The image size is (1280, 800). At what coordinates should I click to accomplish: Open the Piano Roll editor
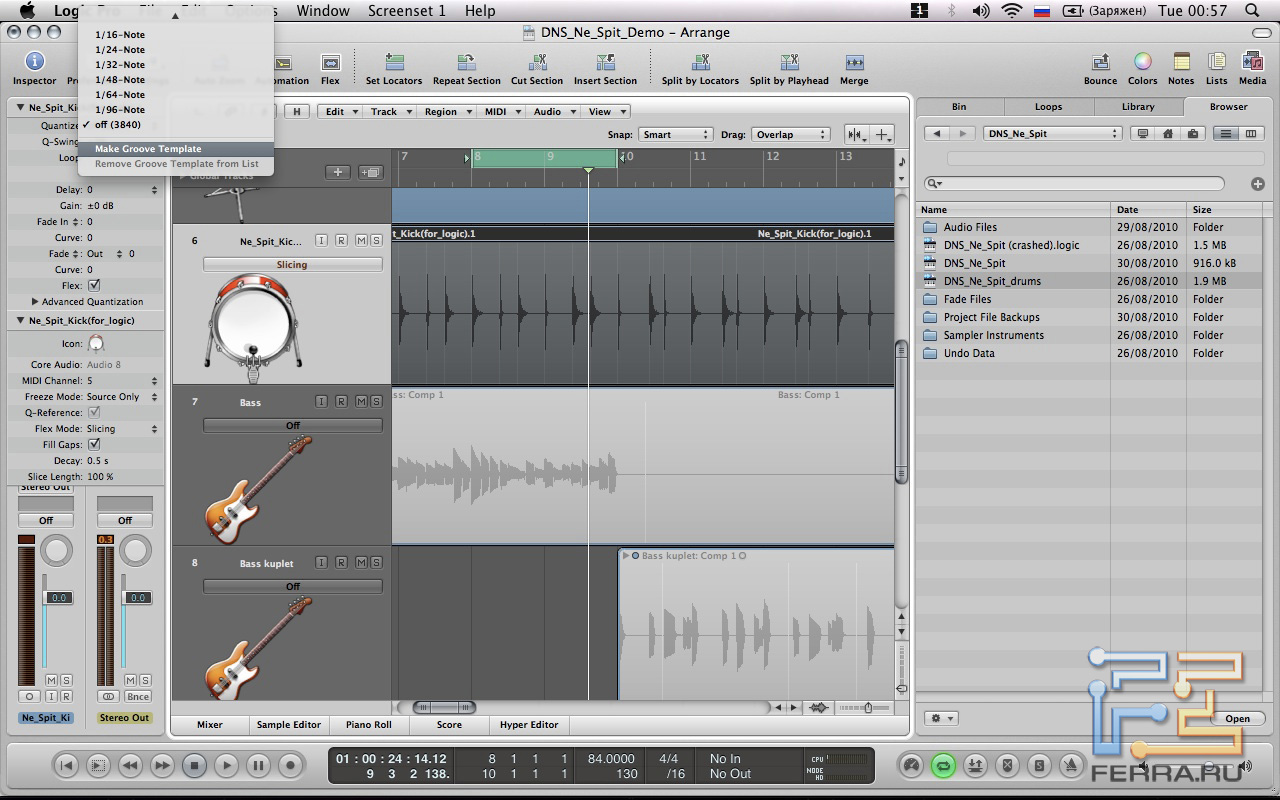(368, 725)
